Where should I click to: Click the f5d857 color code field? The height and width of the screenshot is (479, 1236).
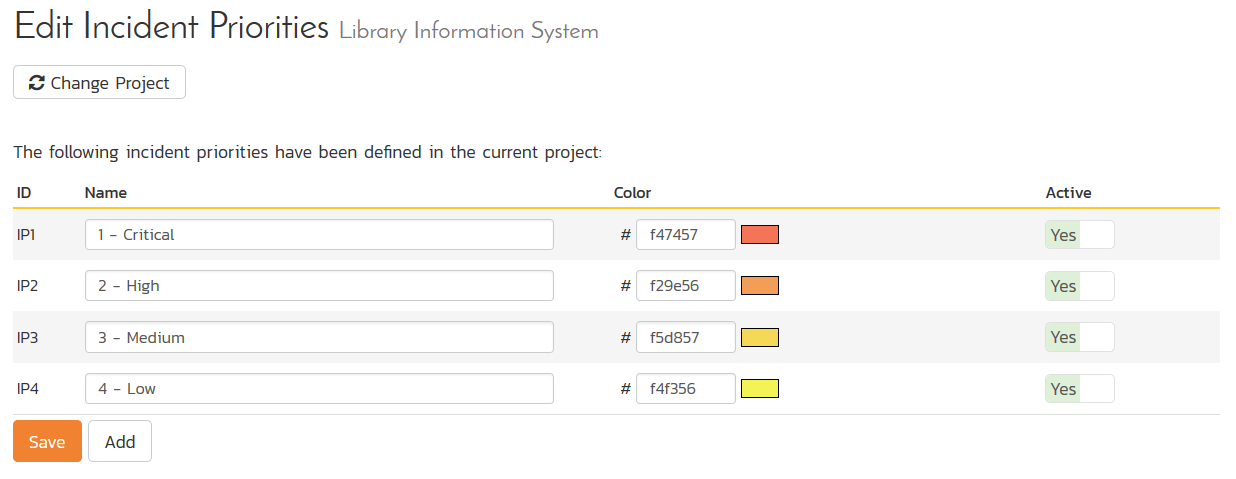click(686, 337)
